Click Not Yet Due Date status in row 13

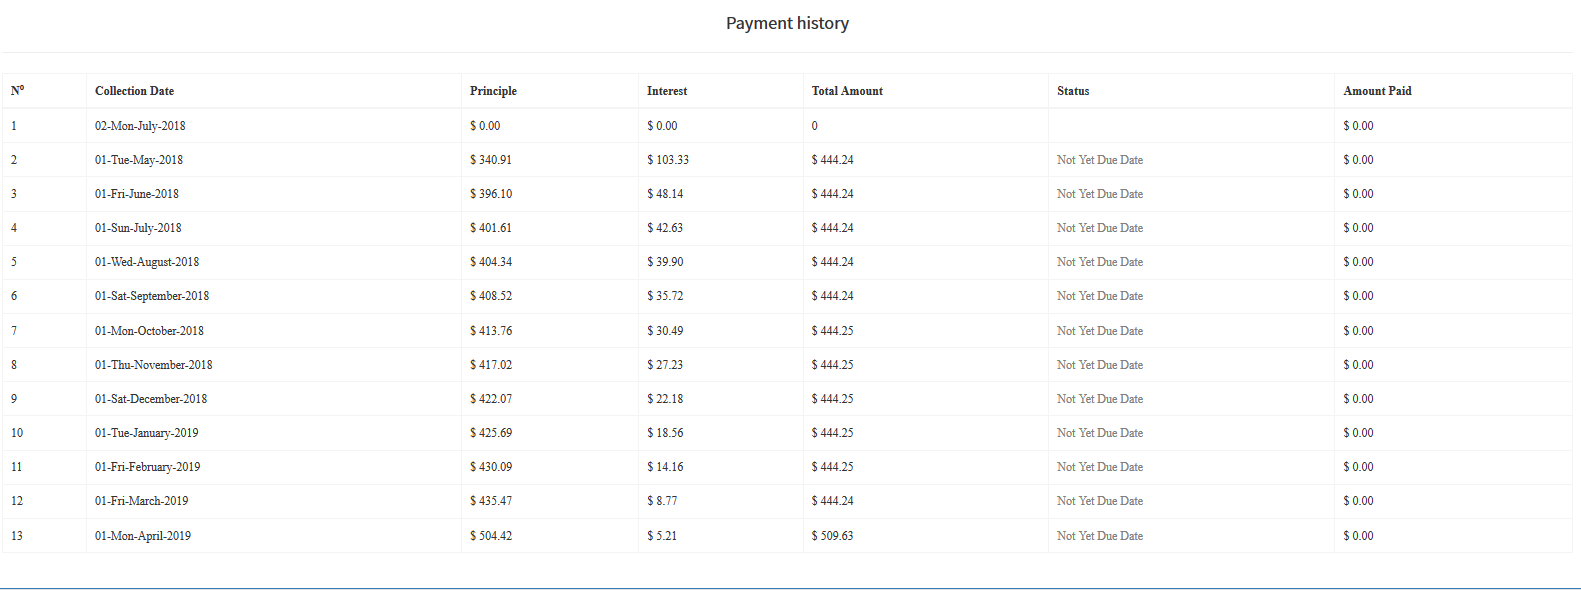[1099, 536]
